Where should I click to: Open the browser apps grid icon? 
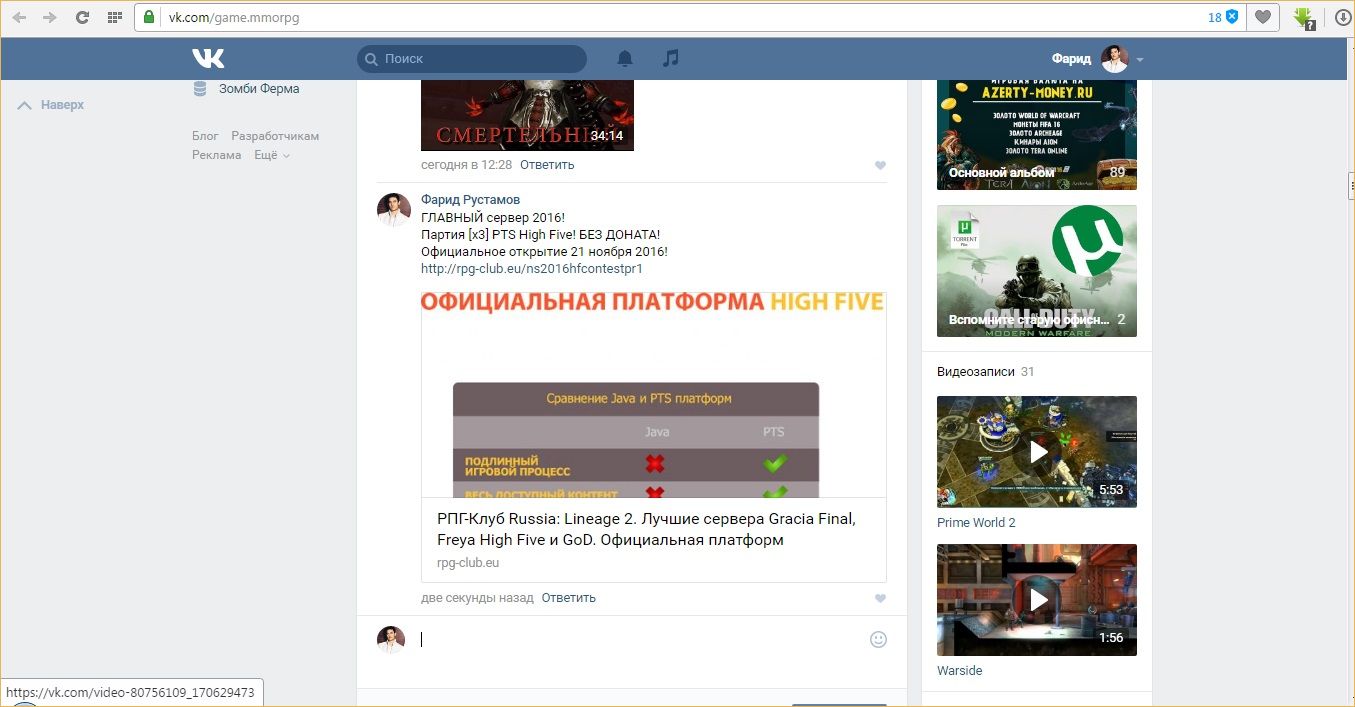[114, 17]
